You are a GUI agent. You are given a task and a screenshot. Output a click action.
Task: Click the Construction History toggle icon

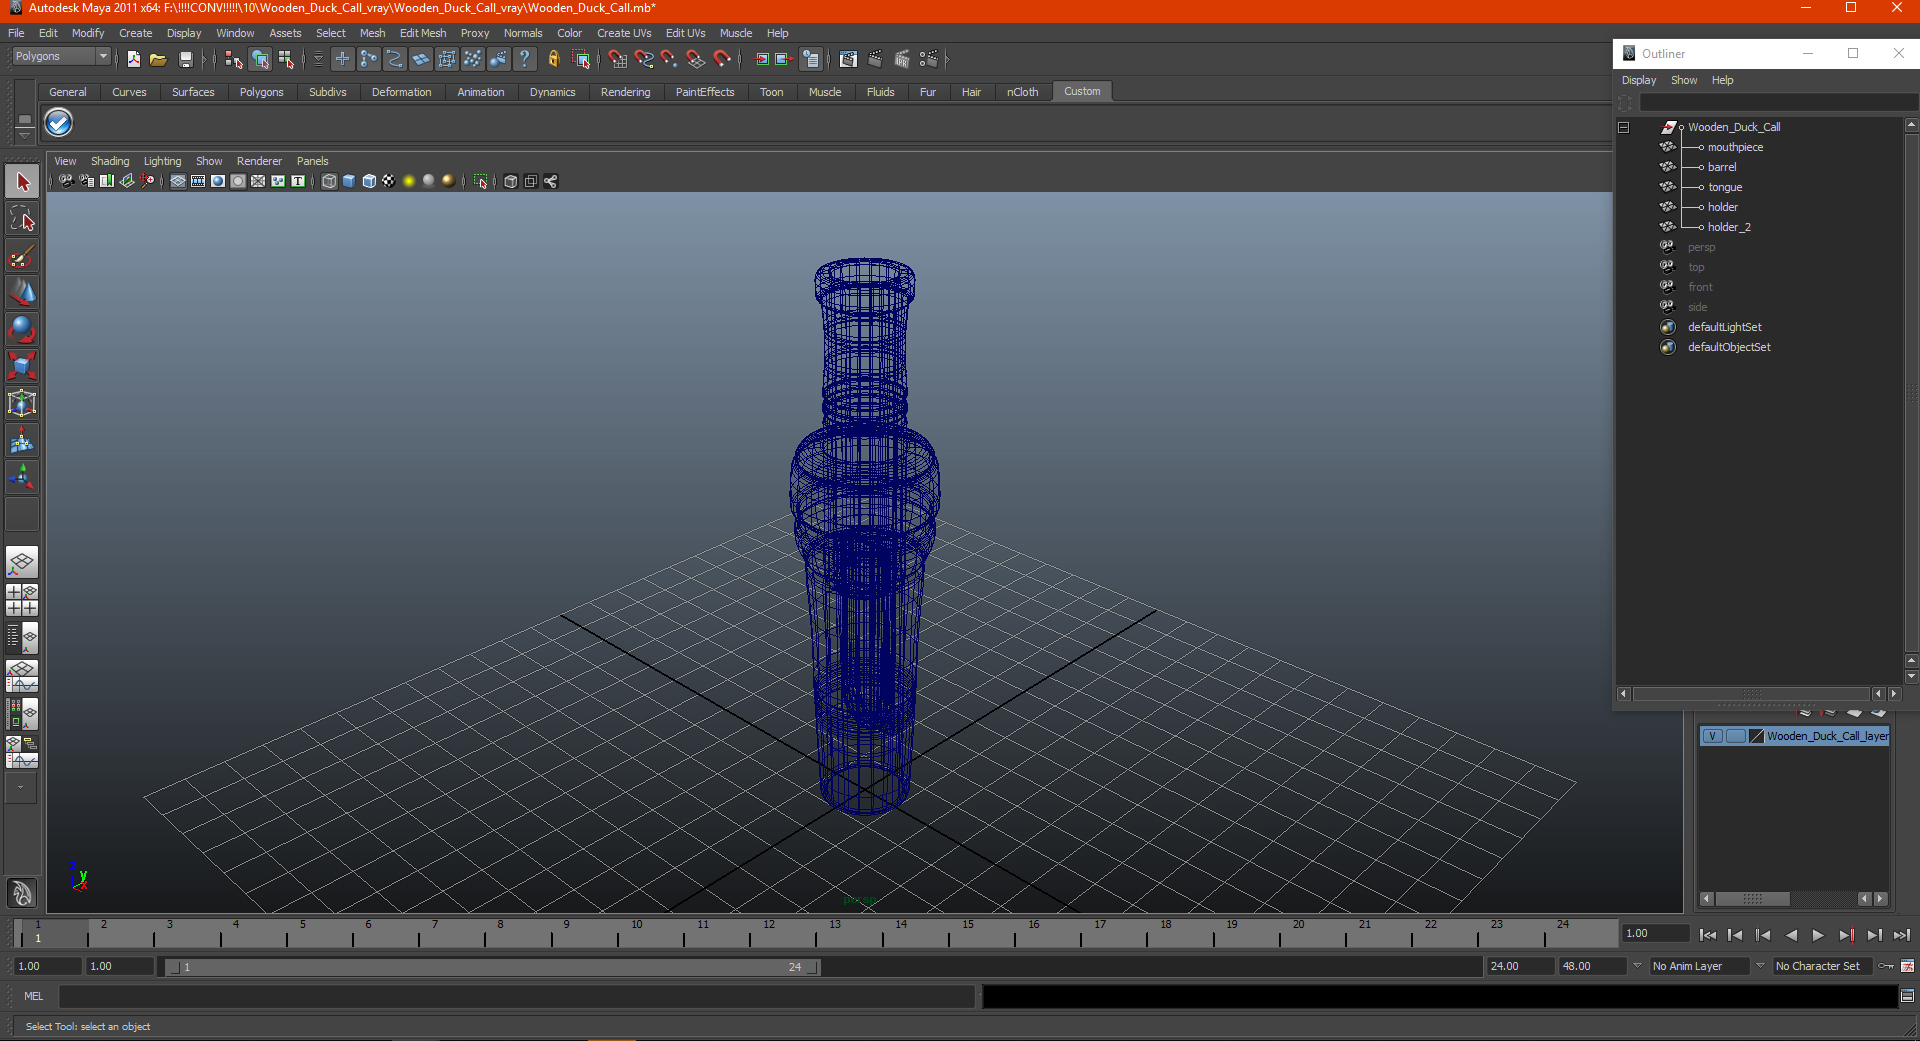pos(811,60)
